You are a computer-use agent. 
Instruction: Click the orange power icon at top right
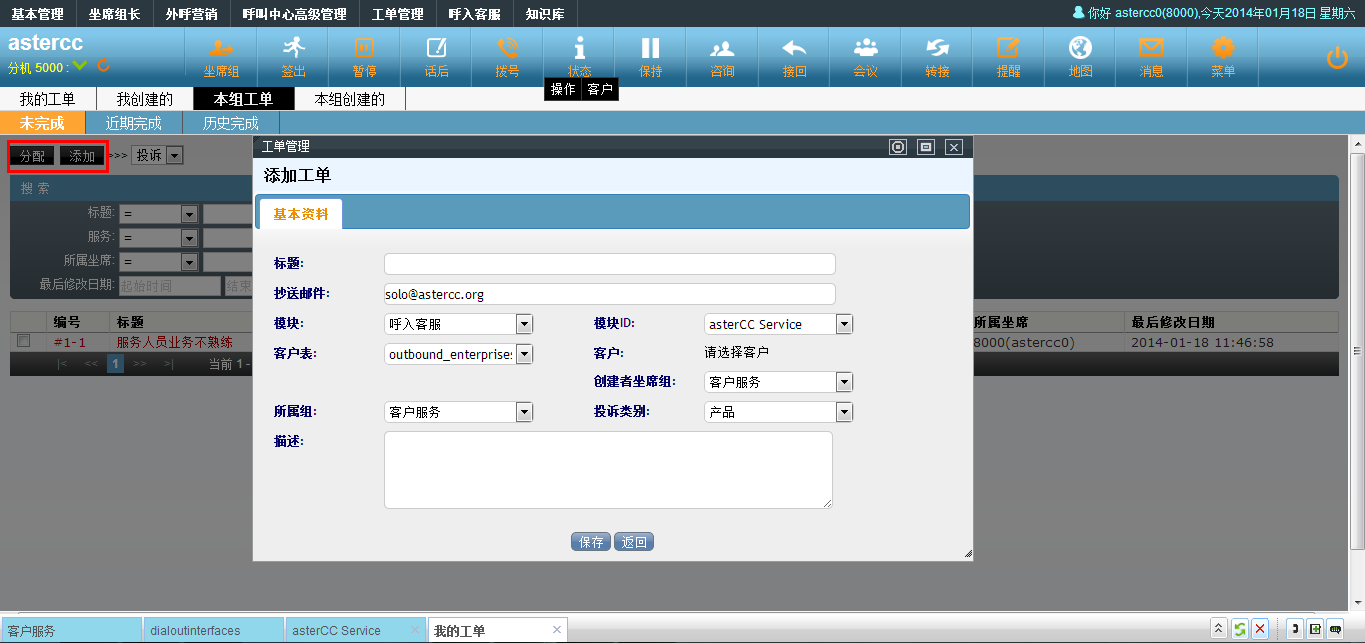pos(1337,58)
